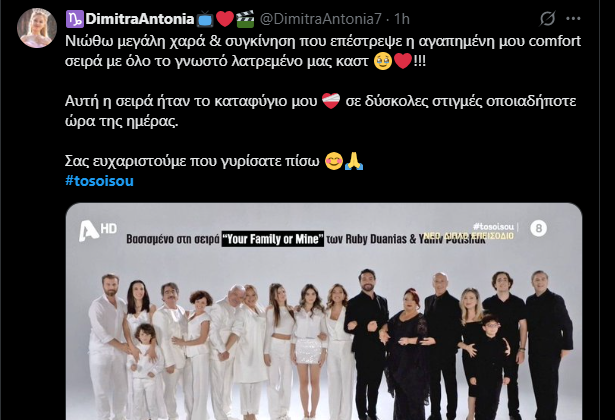The image size is (615, 420).
Task: Click the highlighted "Your Family or Mine" title
Action: 273,239
